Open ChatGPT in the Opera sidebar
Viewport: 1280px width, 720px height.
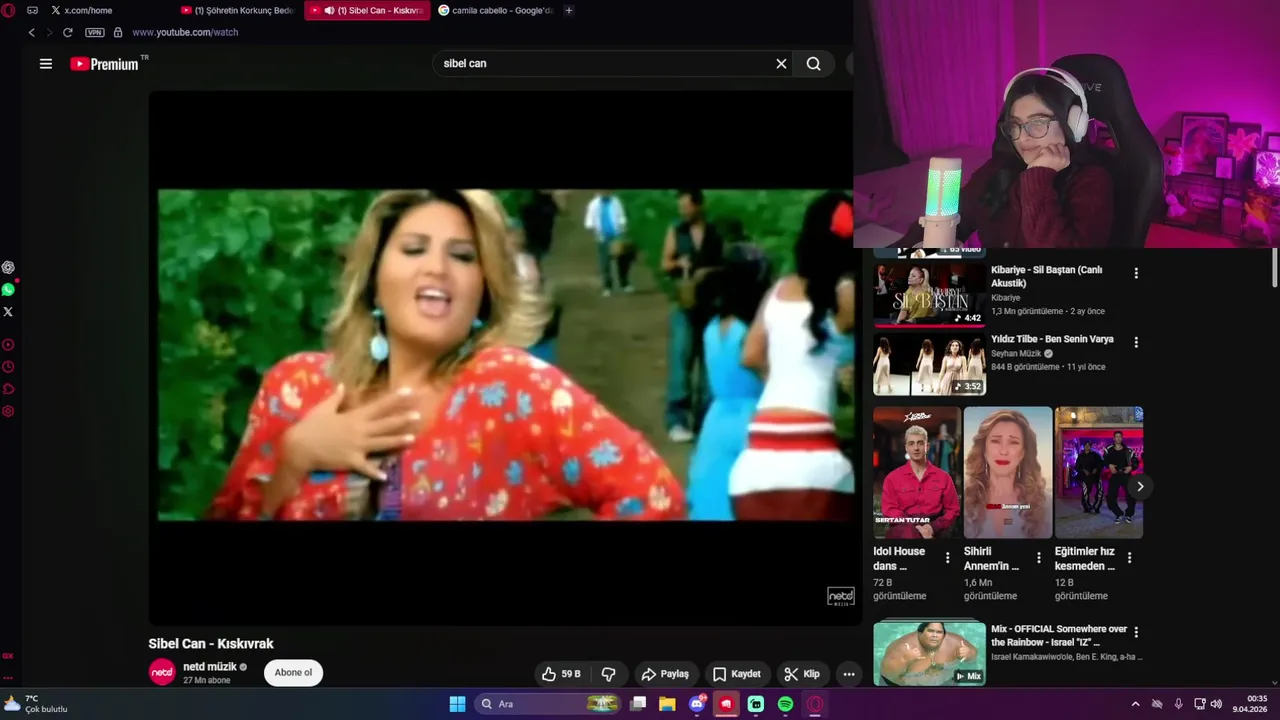coord(8,267)
